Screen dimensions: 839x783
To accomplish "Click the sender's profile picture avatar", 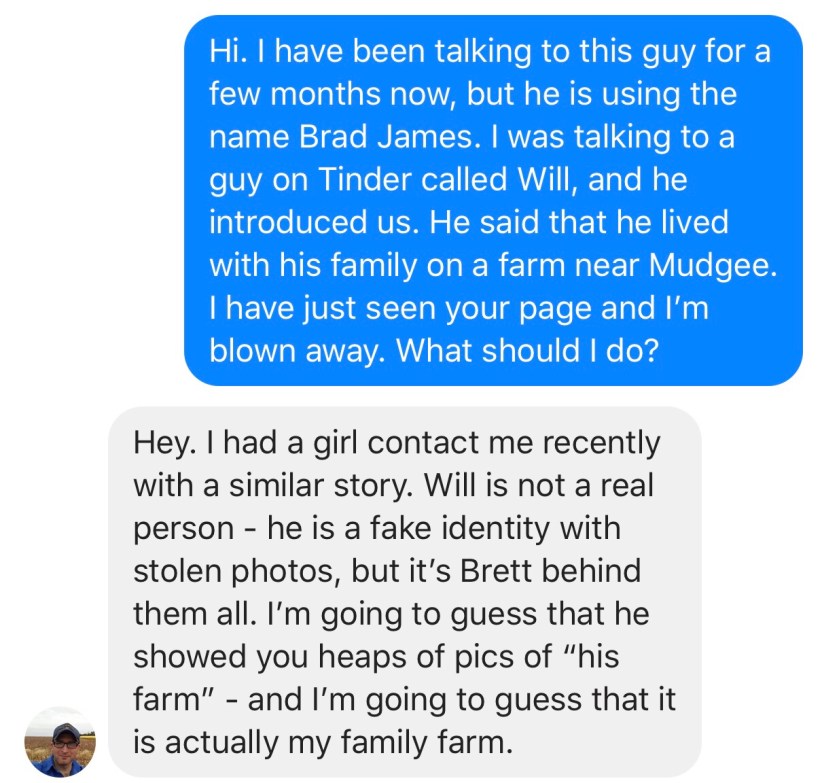I will (x=59, y=742).
